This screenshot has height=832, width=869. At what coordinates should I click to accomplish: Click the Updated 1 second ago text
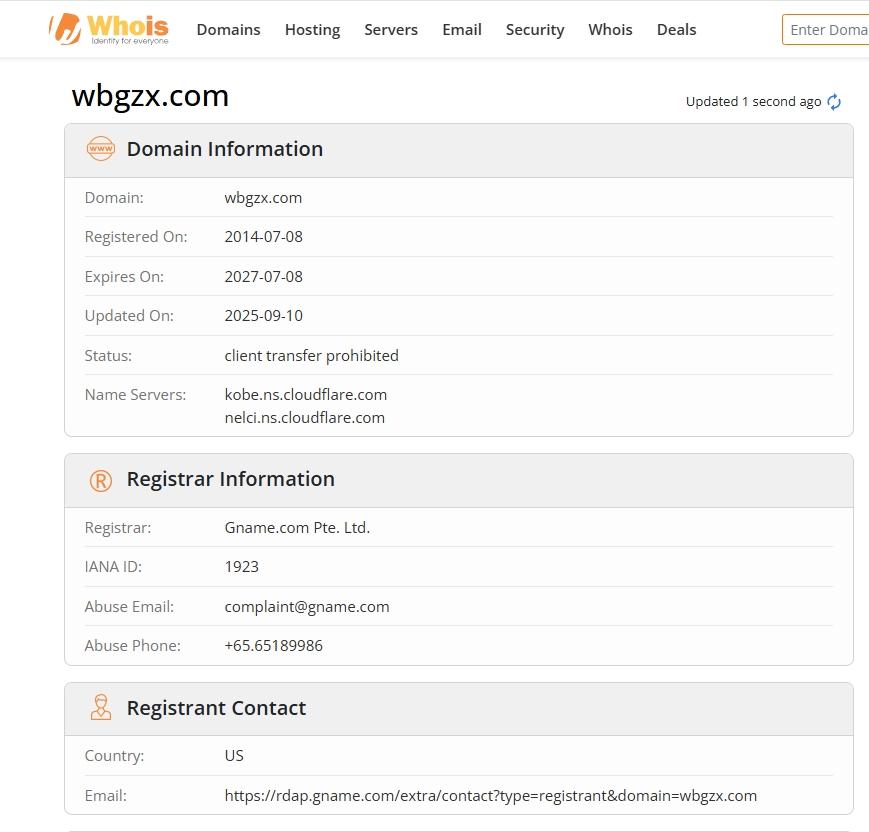753,102
